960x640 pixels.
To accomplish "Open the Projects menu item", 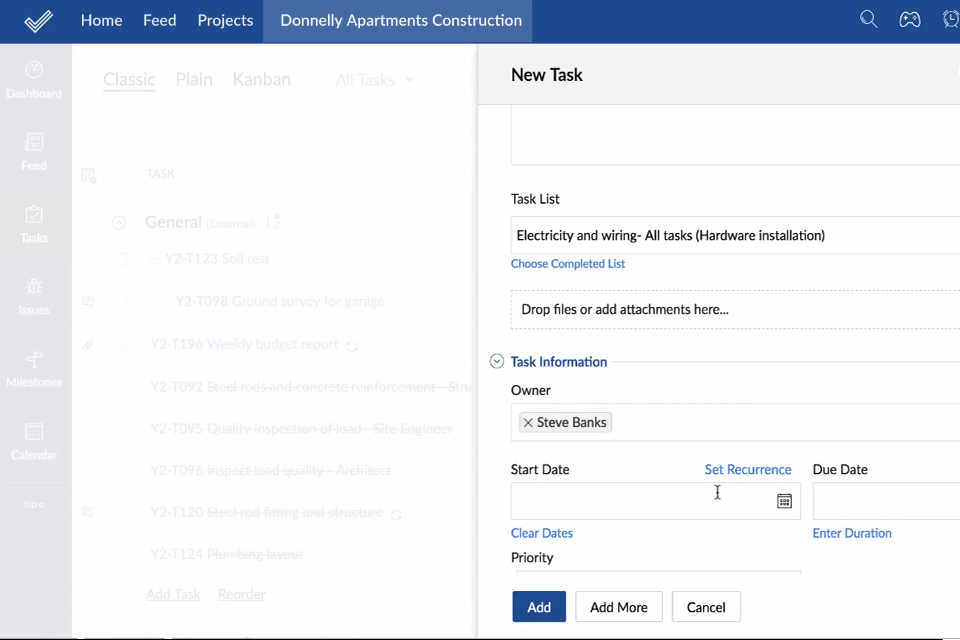I will (x=225, y=20).
